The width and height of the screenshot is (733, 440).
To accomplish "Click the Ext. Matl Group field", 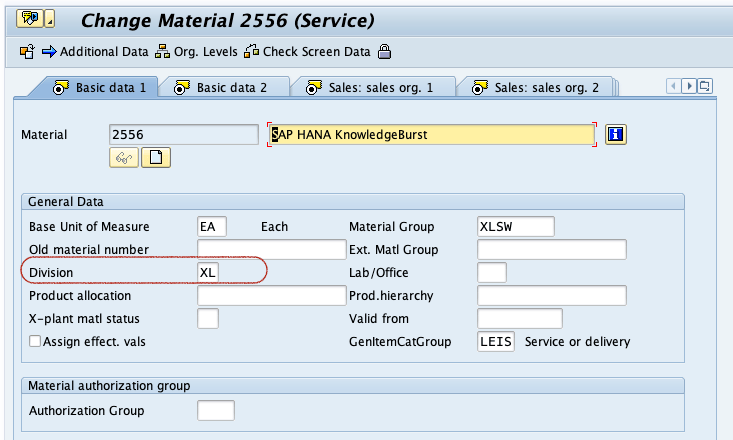I will click(x=552, y=250).
